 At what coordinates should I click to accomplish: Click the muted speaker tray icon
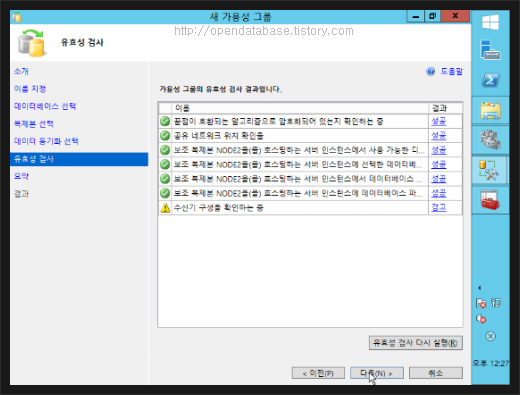pos(481,319)
